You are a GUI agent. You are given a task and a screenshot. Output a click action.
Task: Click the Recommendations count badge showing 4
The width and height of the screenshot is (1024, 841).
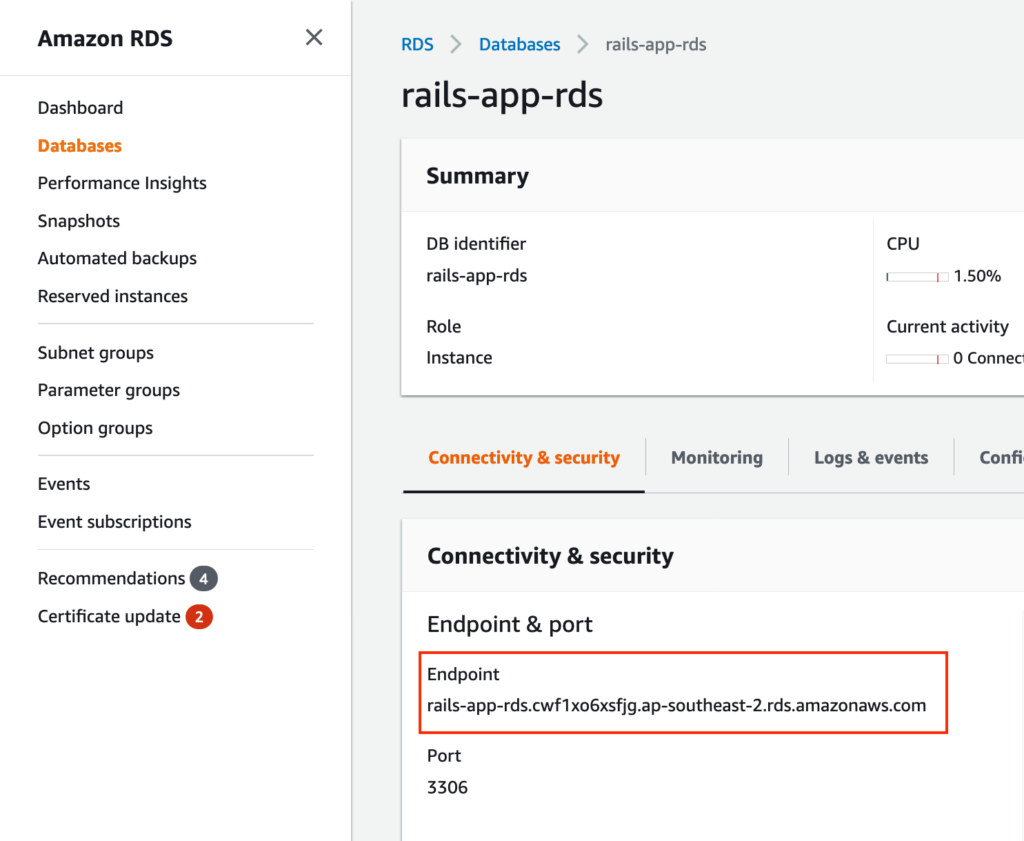coord(204,579)
